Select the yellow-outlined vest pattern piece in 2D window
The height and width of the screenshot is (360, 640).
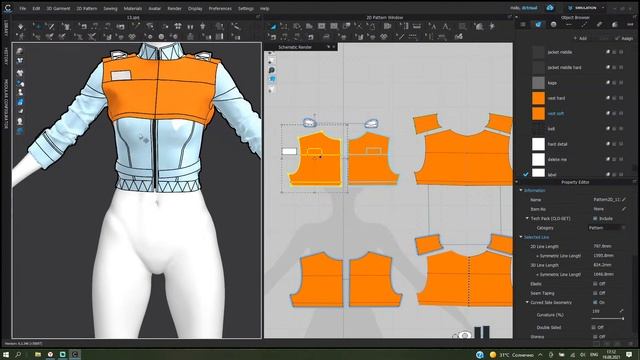[x=316, y=159]
